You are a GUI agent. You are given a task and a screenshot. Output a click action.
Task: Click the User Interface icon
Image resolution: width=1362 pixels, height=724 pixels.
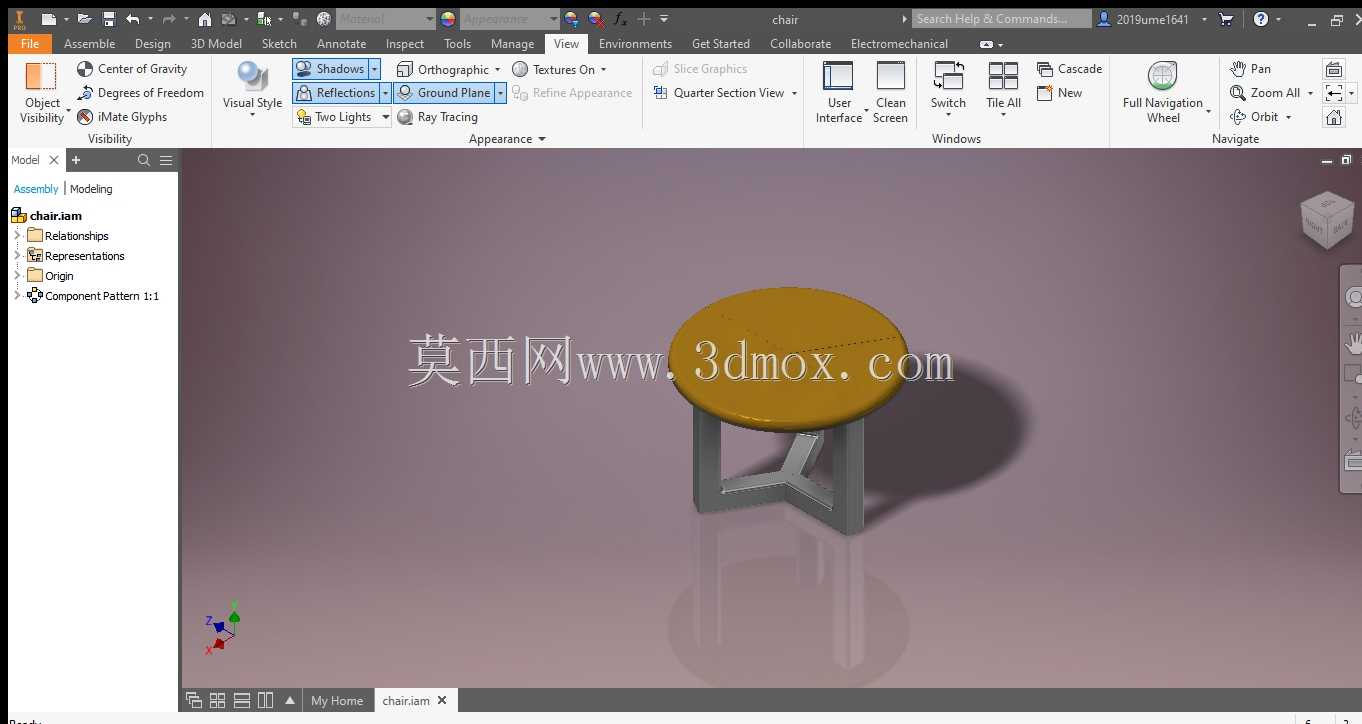838,76
